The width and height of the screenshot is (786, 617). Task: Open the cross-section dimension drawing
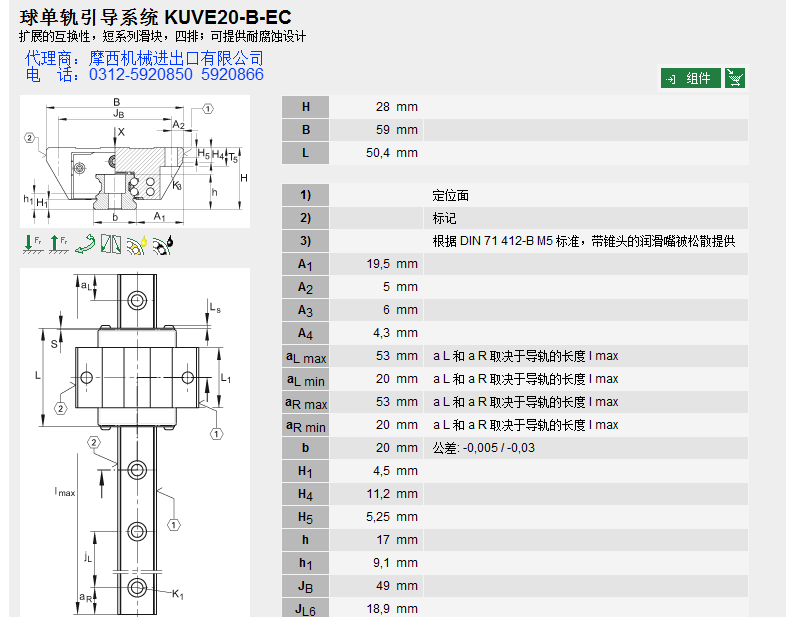tap(134, 162)
